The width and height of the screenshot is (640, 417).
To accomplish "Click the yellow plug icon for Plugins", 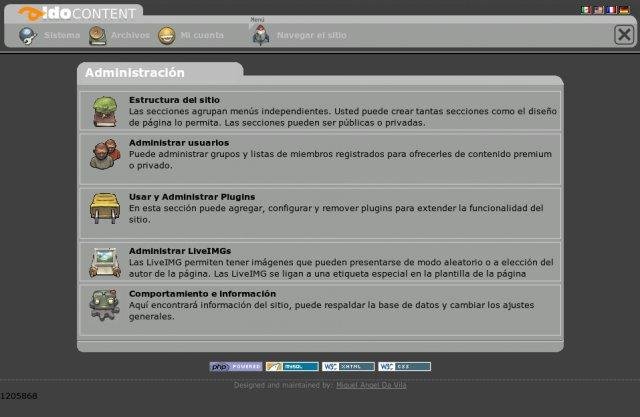I will point(105,208).
